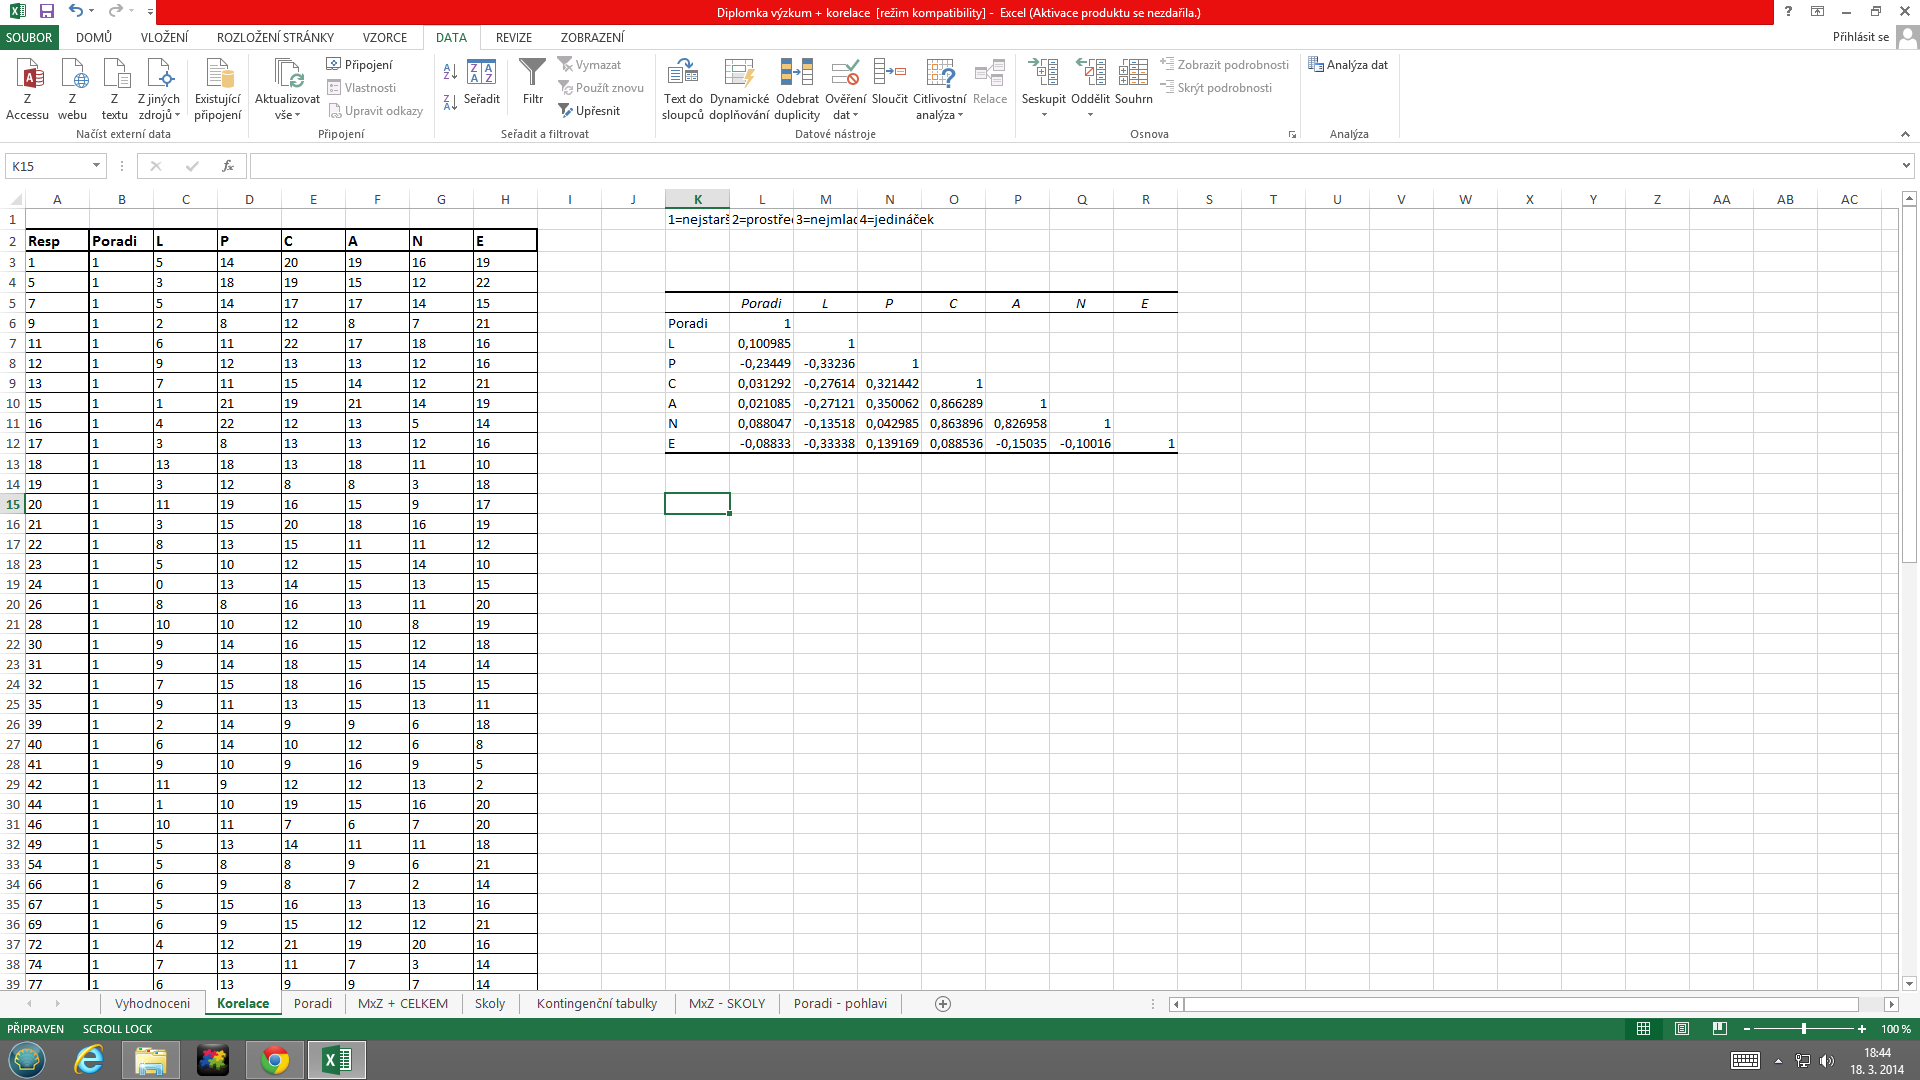This screenshot has height=1080, width=1920.
Task: Open the undo history dropdown
Action: tap(91, 12)
